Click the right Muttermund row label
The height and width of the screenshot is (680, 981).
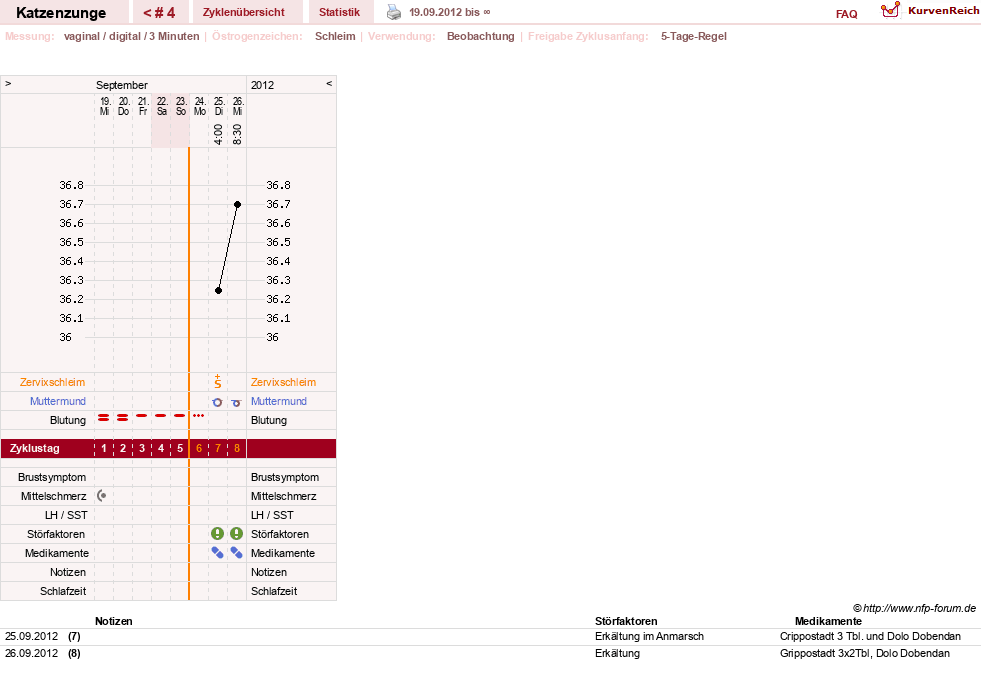pos(279,401)
